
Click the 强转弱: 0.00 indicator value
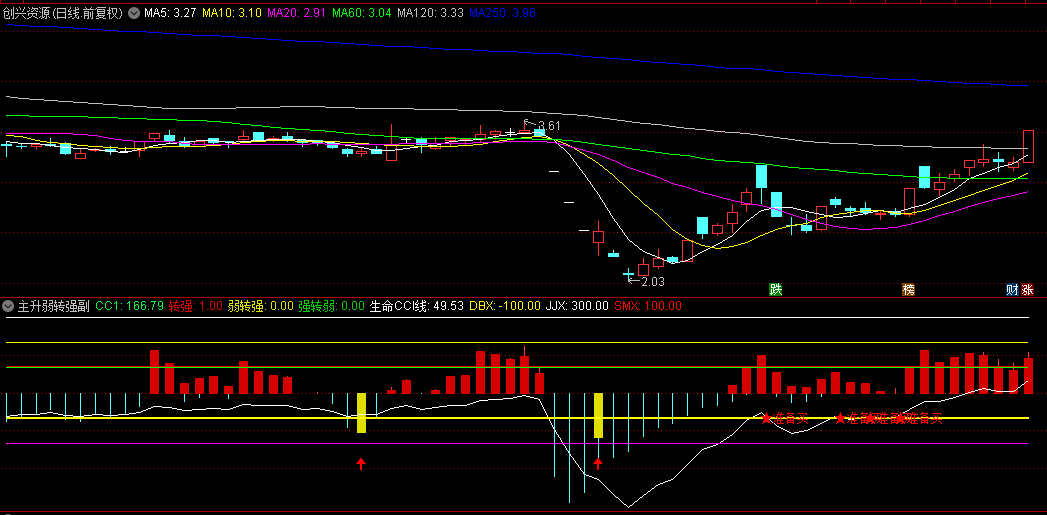pyautogui.click(x=331, y=306)
